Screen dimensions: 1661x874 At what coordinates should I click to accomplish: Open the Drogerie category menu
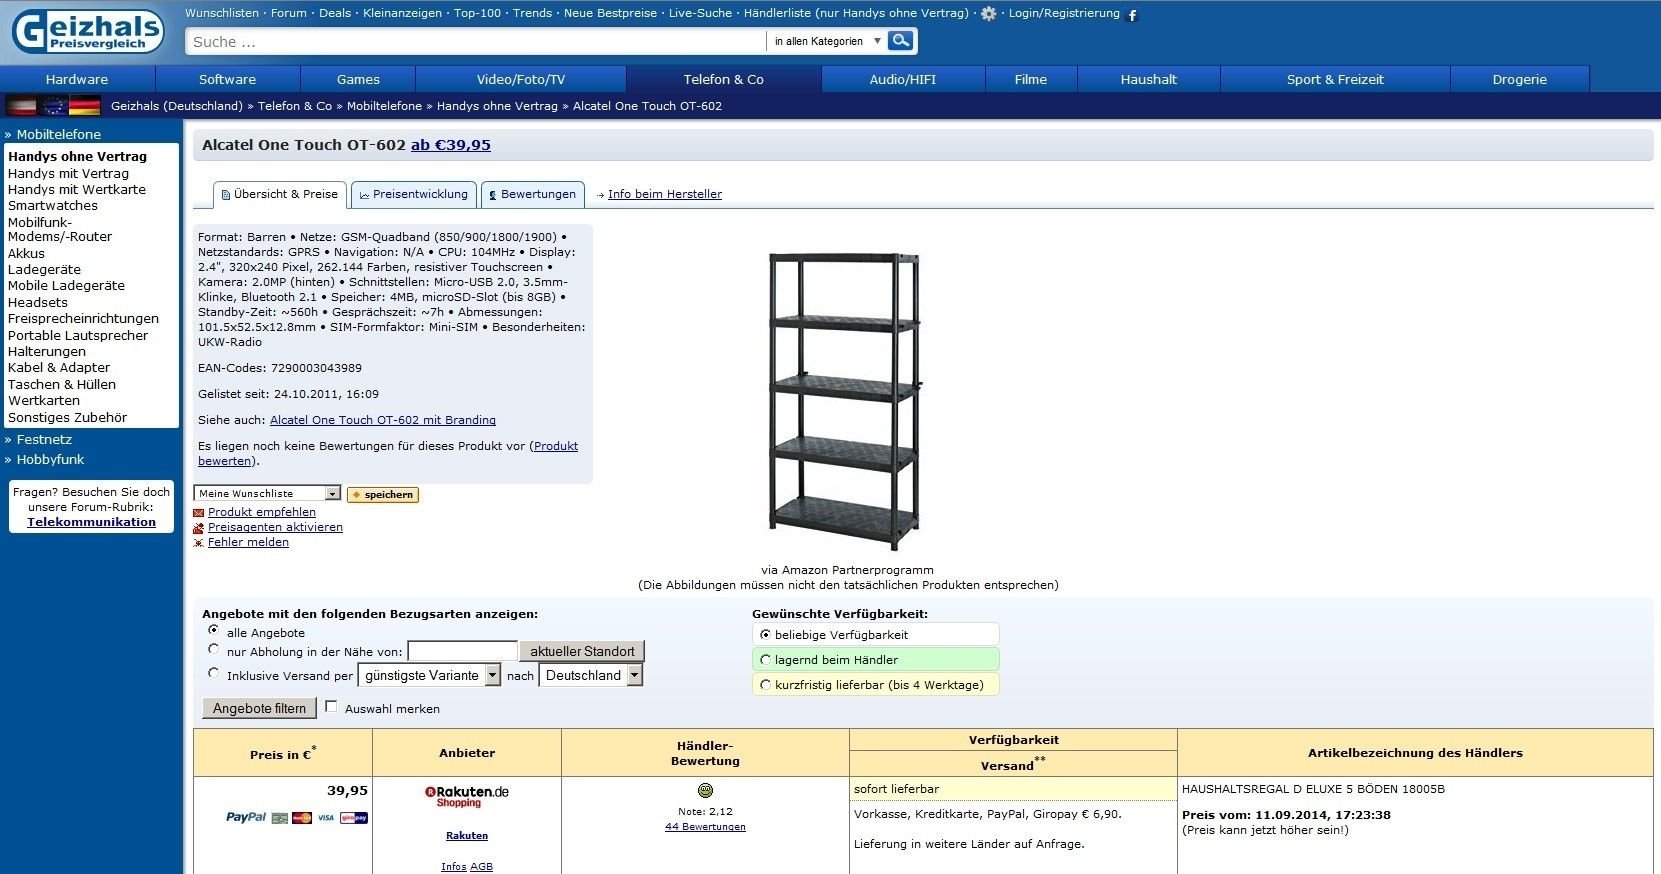pyautogui.click(x=1520, y=79)
